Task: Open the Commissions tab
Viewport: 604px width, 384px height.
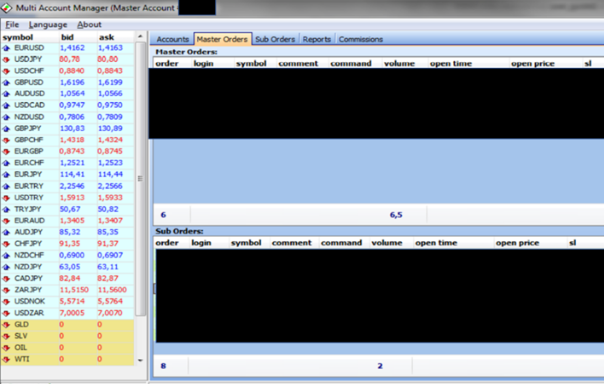Action: [361, 39]
